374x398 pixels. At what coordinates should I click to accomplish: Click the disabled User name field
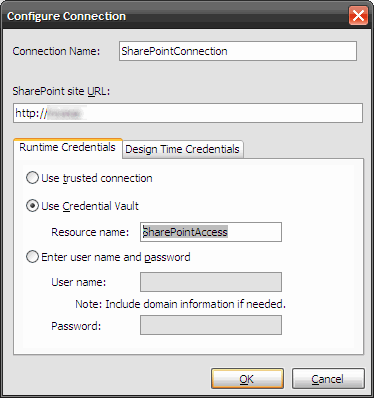211,282
